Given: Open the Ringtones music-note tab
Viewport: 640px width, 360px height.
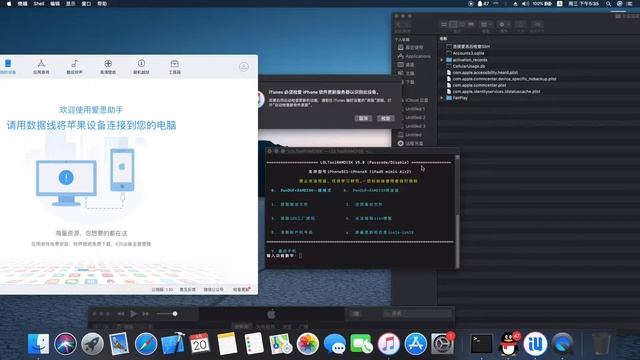Looking at the screenshot, I should point(74,67).
